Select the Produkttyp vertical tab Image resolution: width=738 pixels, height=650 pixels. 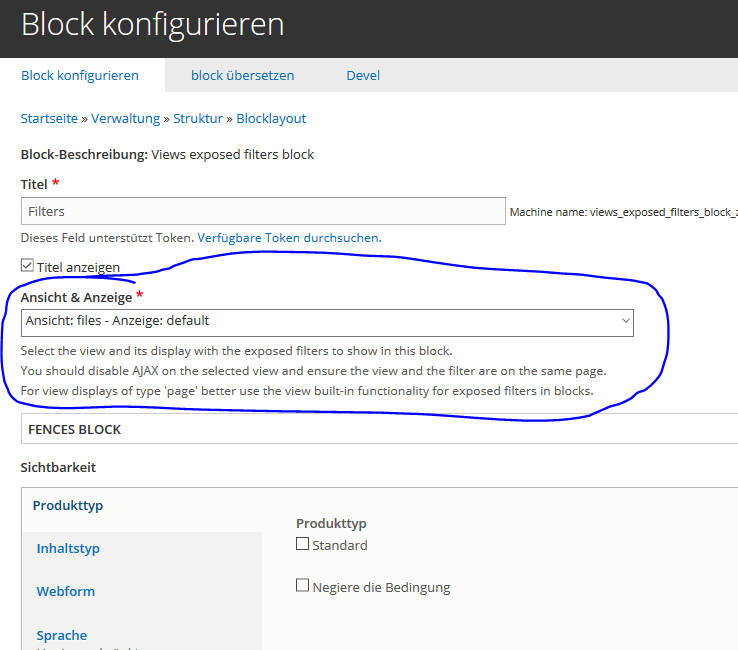click(x=68, y=505)
